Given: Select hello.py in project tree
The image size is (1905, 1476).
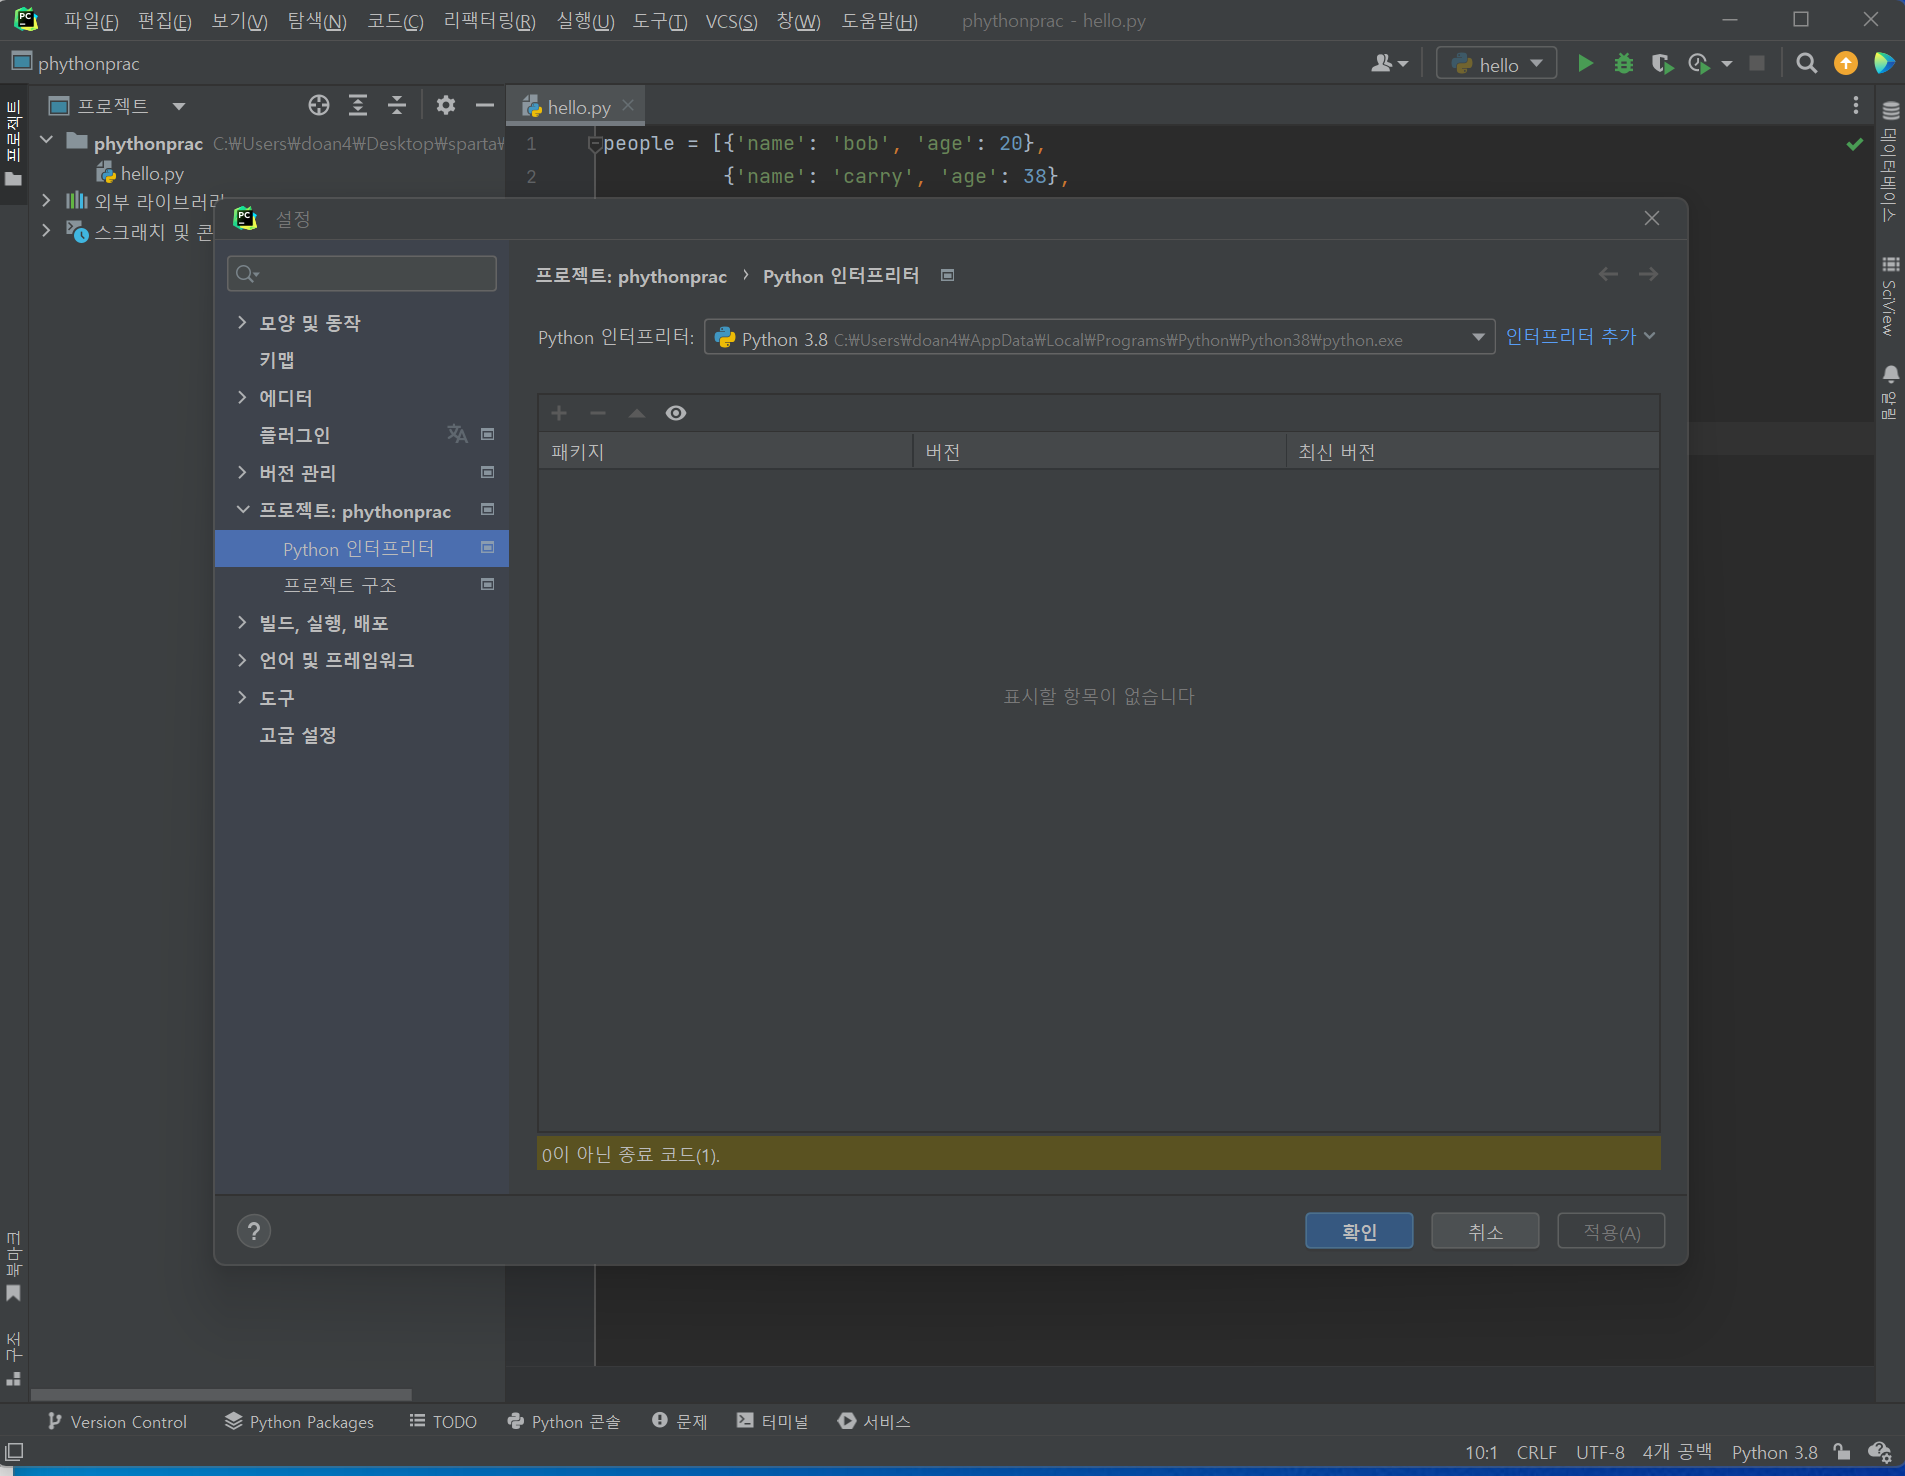Looking at the screenshot, I should click(141, 173).
